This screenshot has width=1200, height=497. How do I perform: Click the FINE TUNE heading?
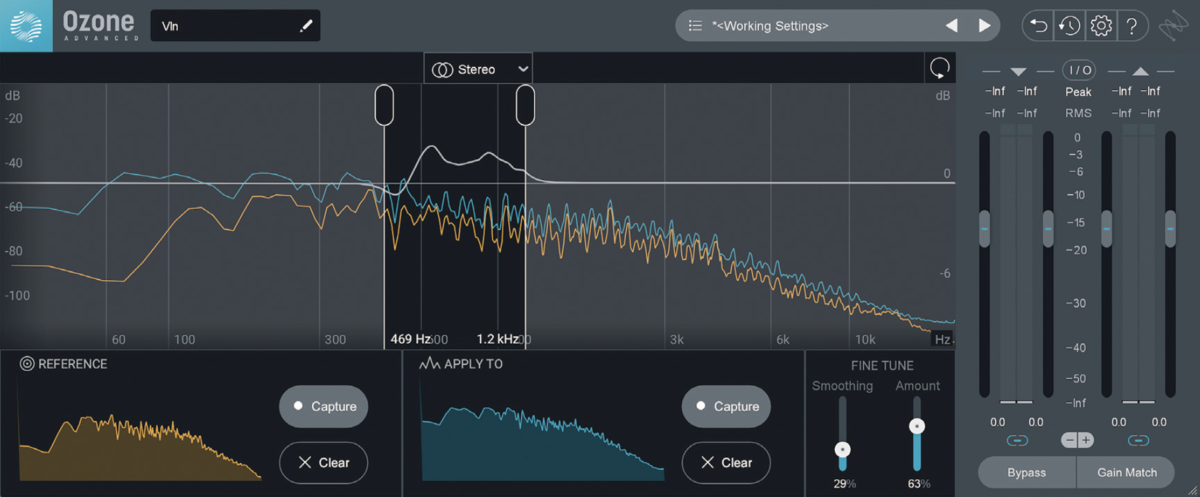(x=881, y=366)
